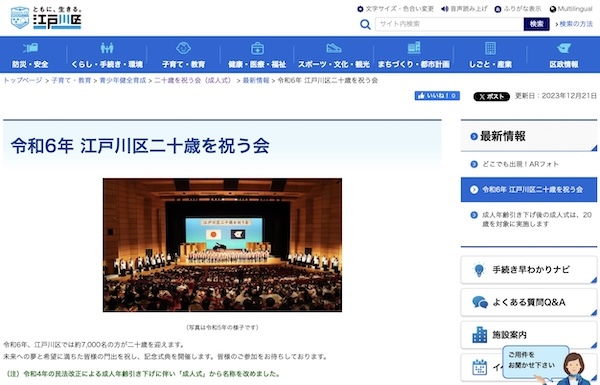Open the 検索の方法 link
Viewport: 600px width, 385px height.
pos(576,24)
